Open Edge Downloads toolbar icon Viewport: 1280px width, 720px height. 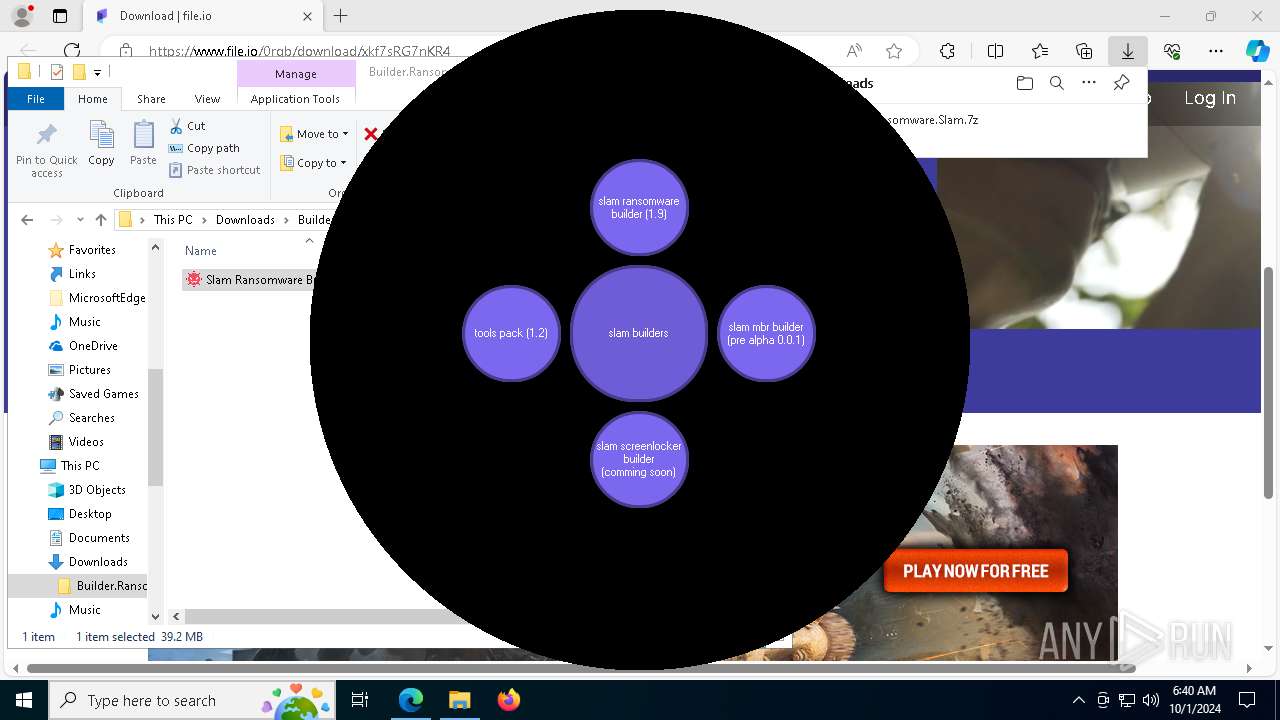1127,51
